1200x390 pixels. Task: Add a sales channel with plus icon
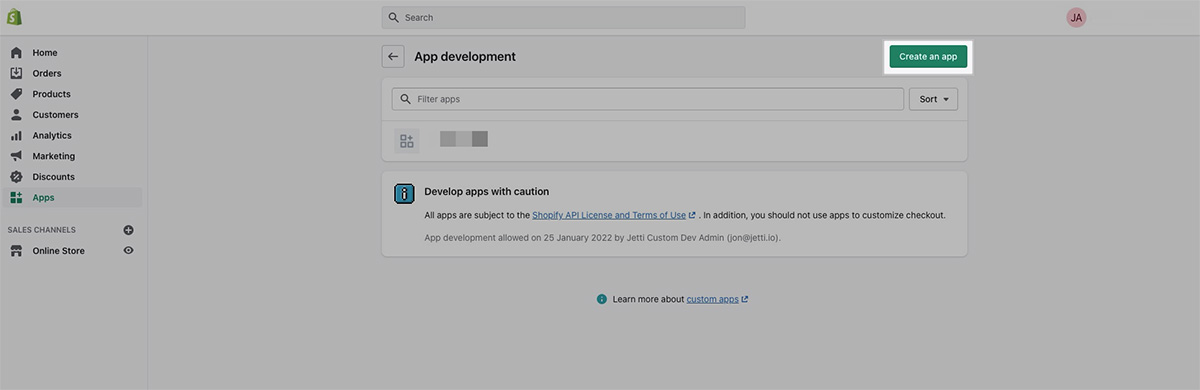128,230
